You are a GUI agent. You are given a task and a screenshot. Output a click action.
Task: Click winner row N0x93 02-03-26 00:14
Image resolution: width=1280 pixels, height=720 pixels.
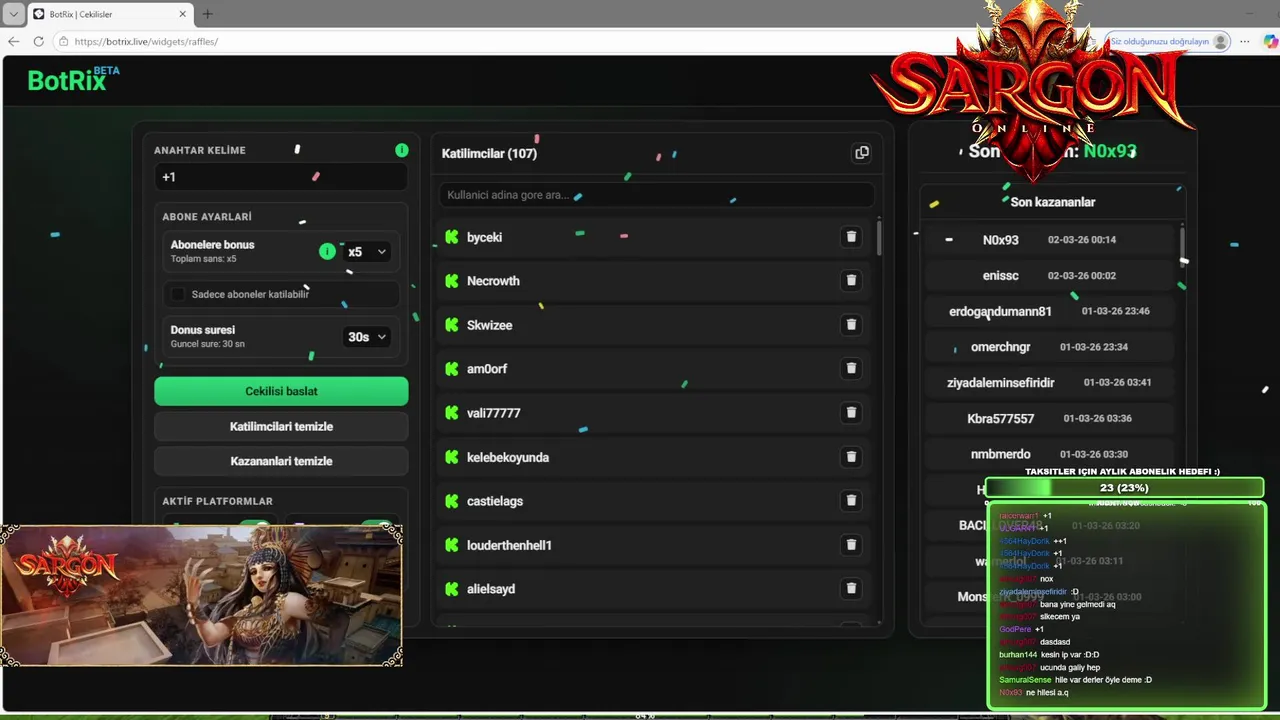tap(1049, 240)
